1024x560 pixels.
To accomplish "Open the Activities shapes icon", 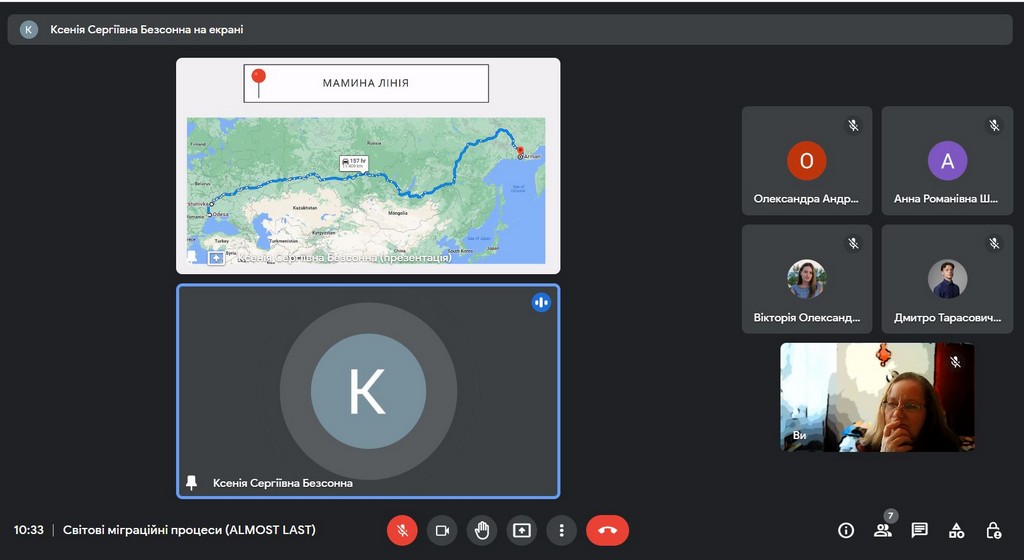I will coord(956,530).
